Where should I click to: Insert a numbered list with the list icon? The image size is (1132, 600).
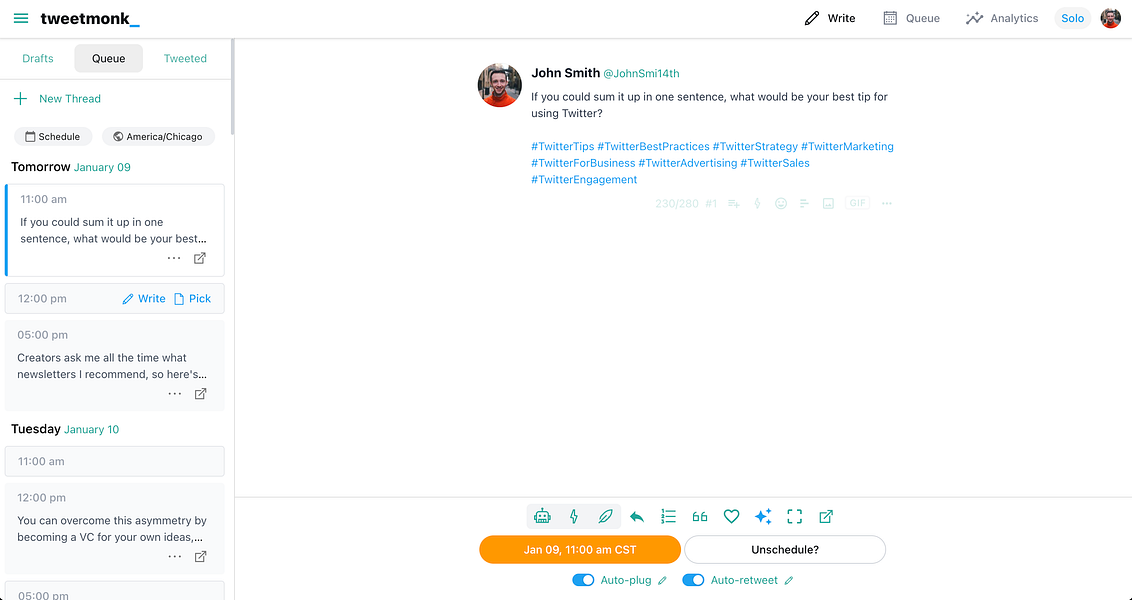pos(668,516)
